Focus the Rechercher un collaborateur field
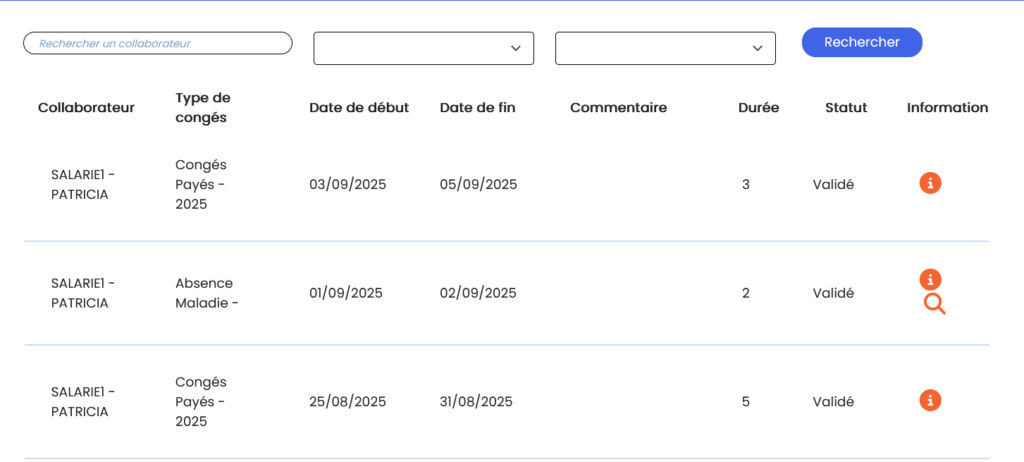This screenshot has height=462, width=1024. (158, 43)
